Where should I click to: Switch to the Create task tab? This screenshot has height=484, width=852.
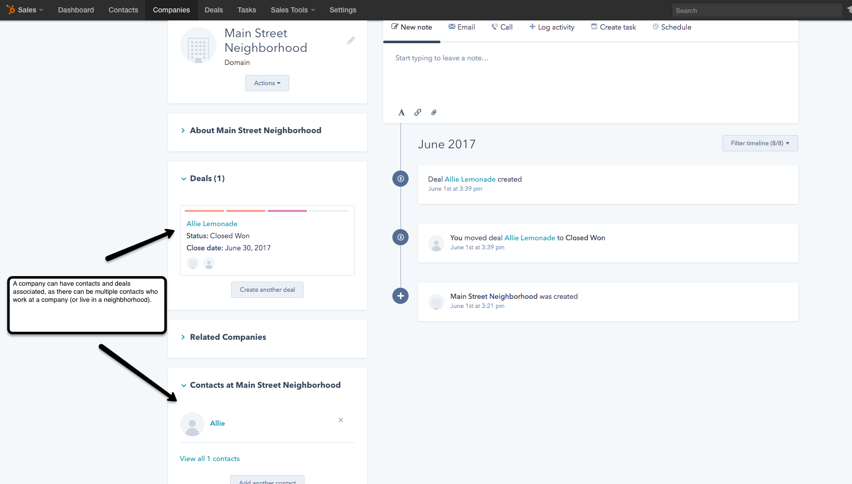[x=613, y=27]
